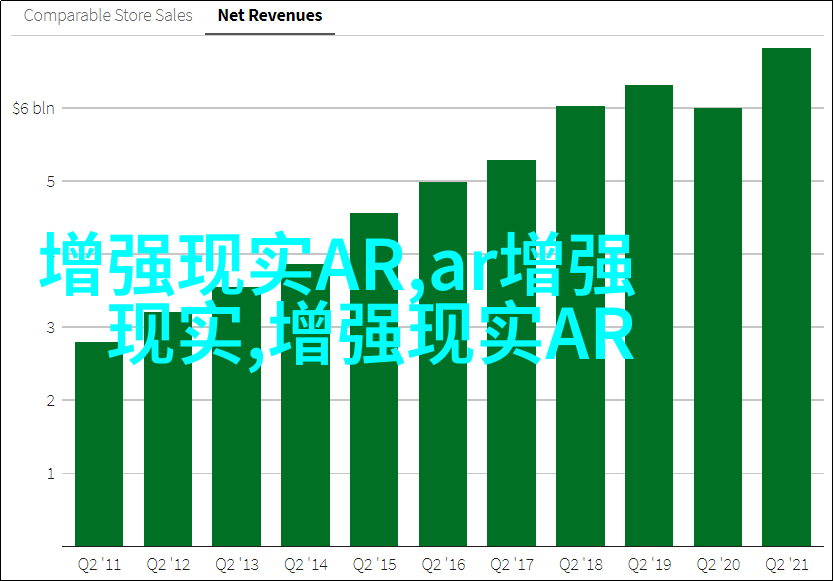Click the Q2 '15 axis label
This screenshot has height=581, width=834.
374,565
